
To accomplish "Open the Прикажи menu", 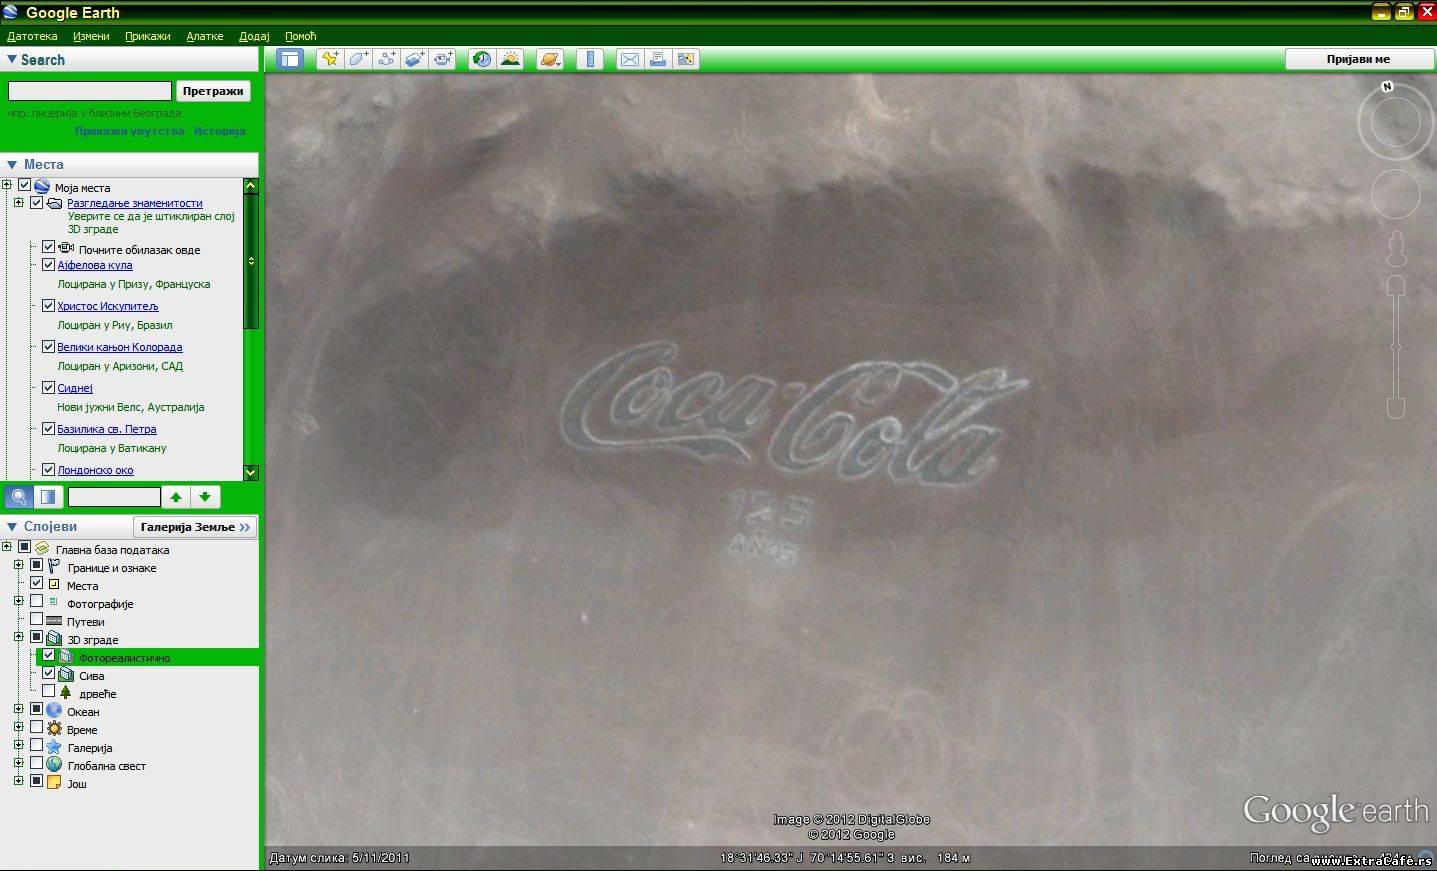I will pyautogui.click(x=148, y=36).
